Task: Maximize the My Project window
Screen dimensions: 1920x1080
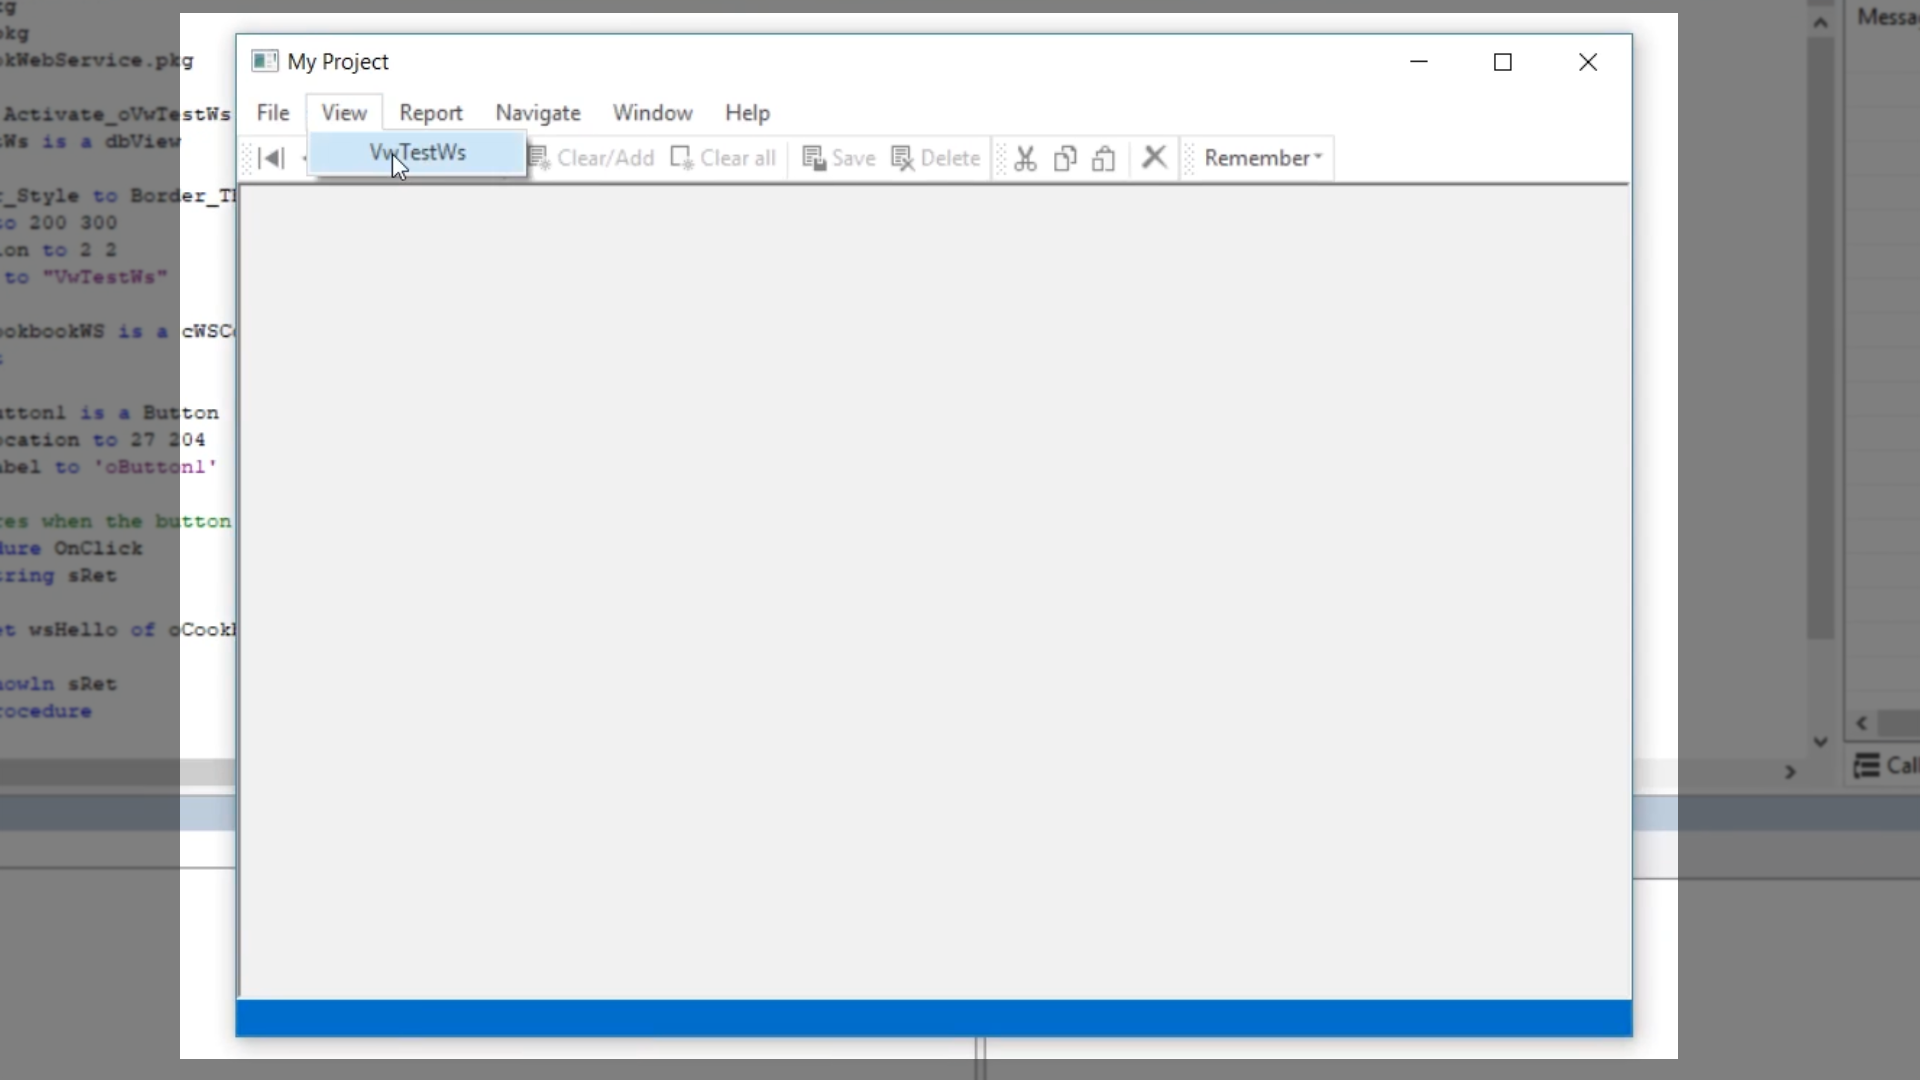Action: tap(1502, 62)
